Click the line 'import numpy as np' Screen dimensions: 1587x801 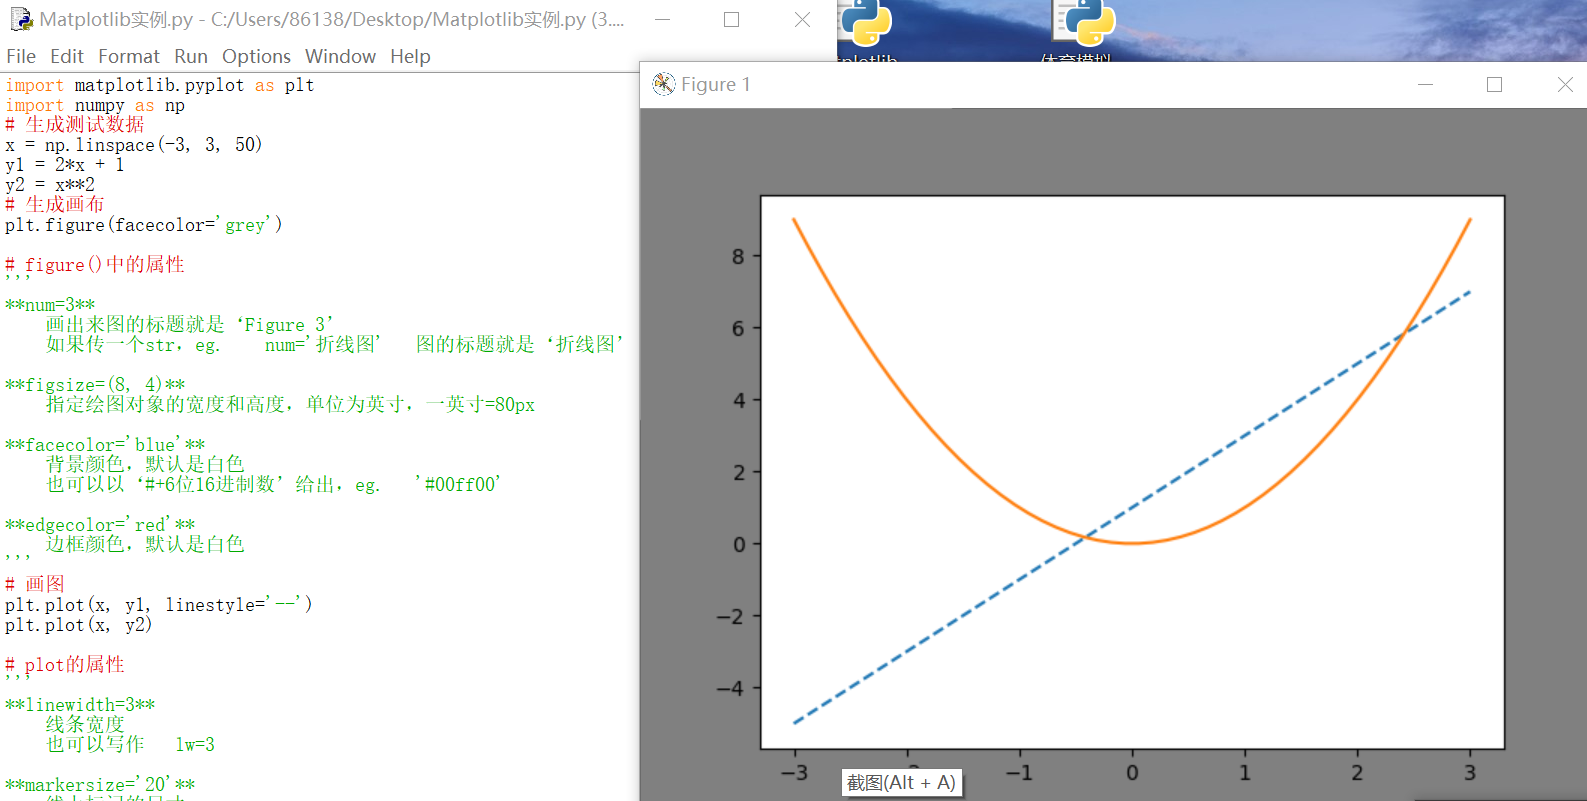(95, 105)
